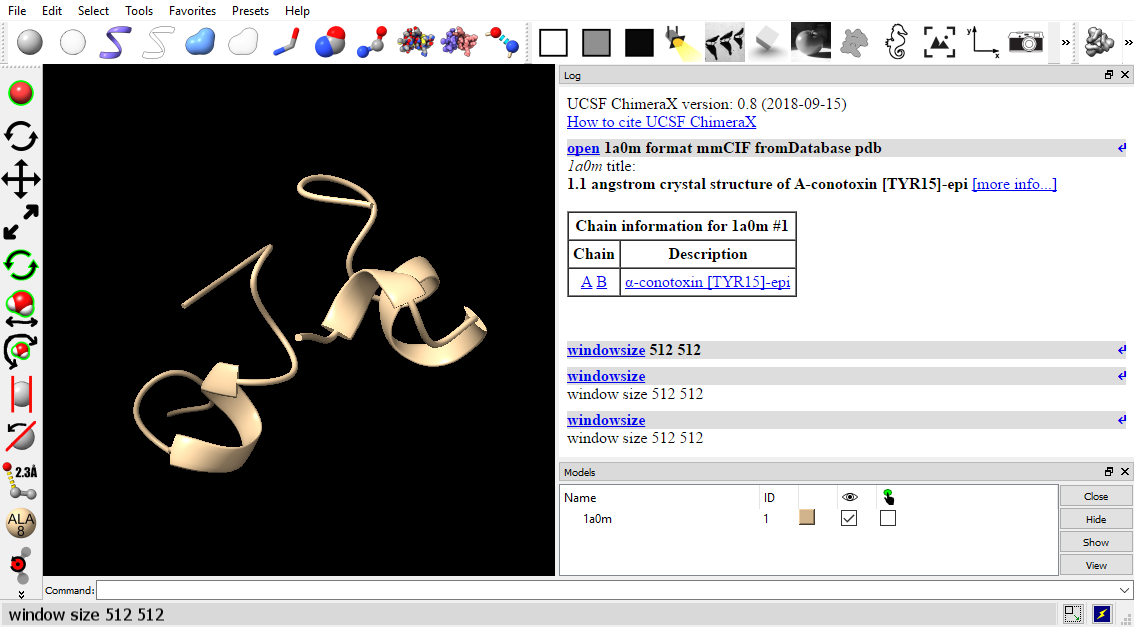Select the move model crossed-arrows tool
Image resolution: width=1134 pixels, height=627 pixels.
point(21,180)
